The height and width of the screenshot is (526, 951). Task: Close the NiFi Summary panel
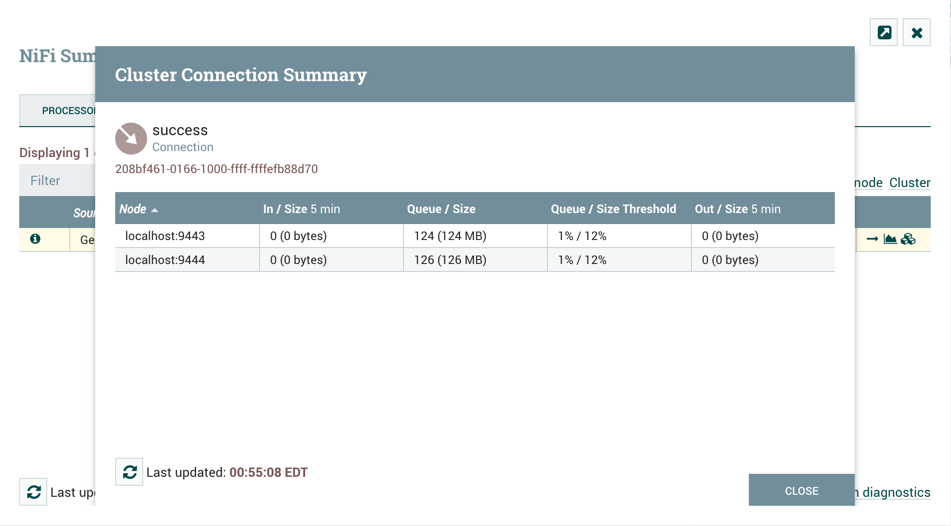[x=917, y=32]
